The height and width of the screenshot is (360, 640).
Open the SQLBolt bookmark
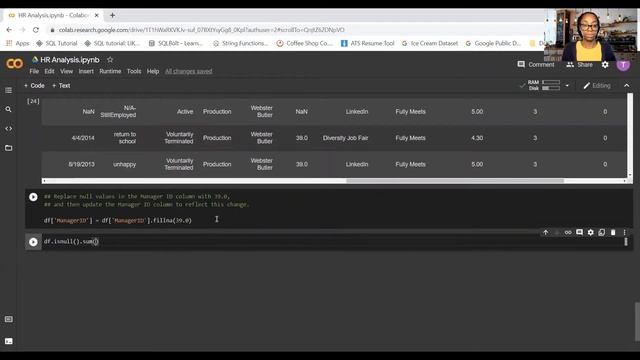tap(176, 43)
